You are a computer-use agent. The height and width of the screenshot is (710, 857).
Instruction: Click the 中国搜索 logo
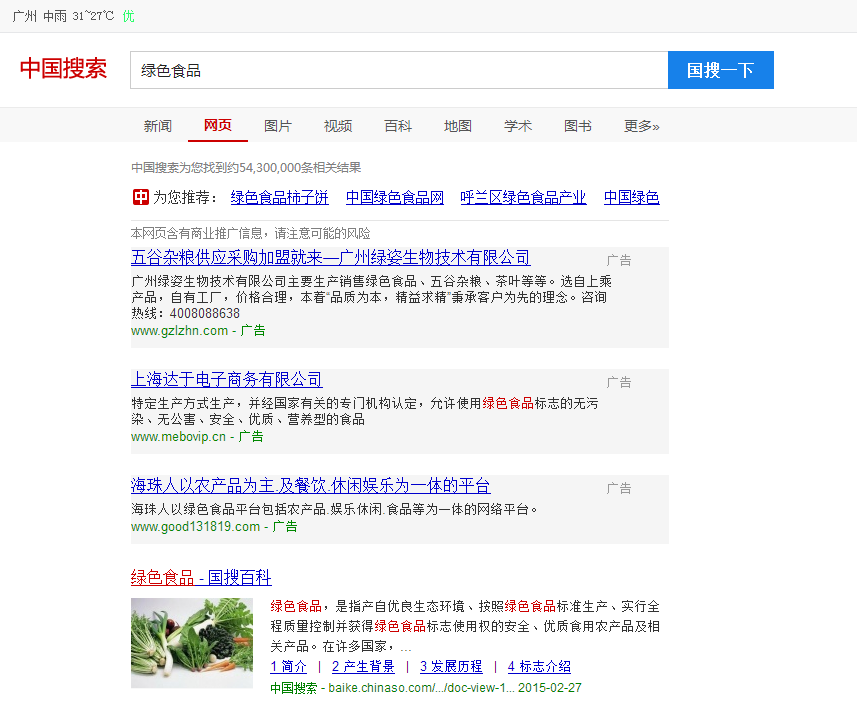[63, 69]
